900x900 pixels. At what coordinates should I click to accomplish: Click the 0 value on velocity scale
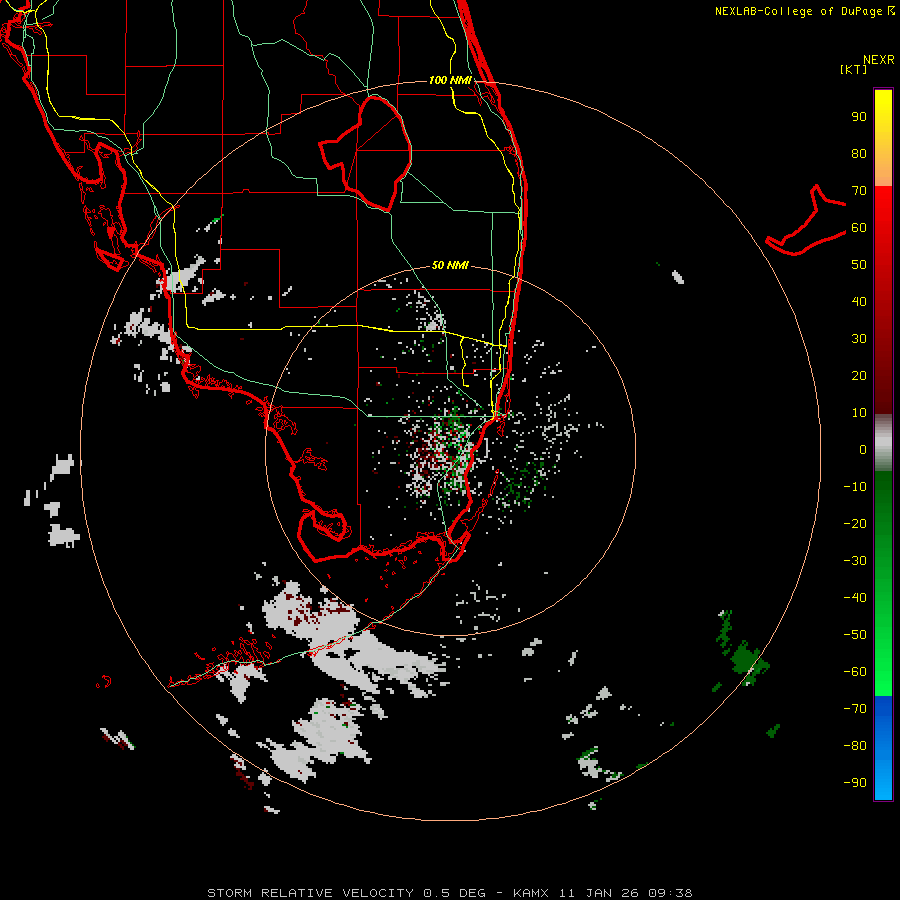(x=863, y=450)
